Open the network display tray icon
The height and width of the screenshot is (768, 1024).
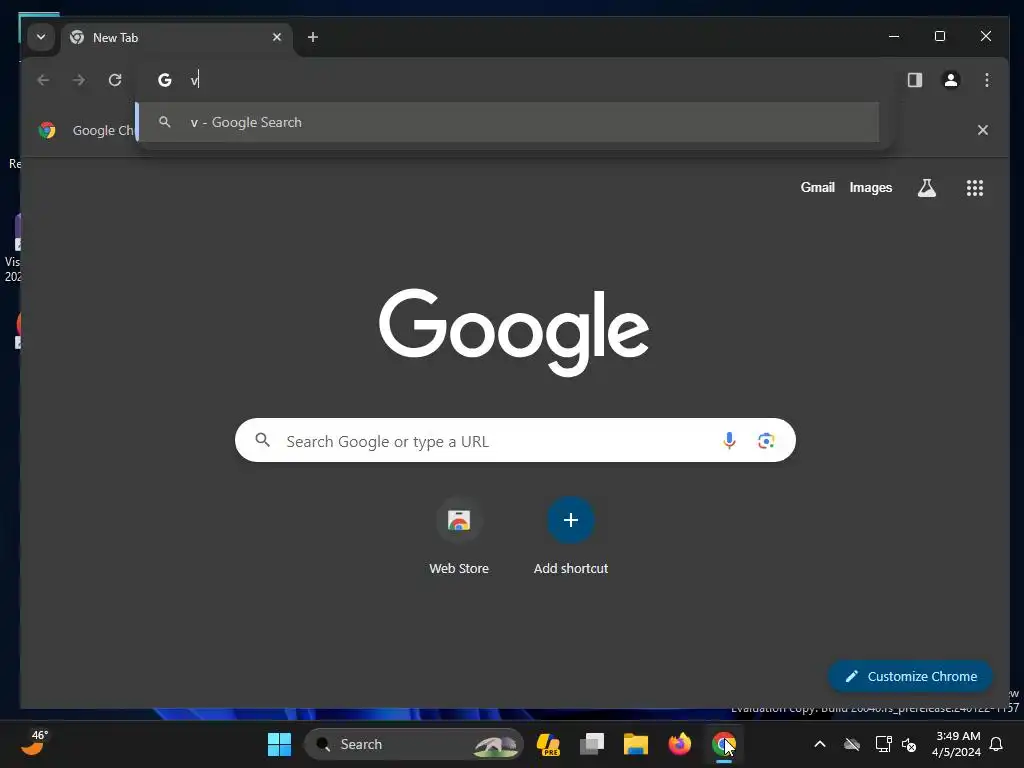[883, 744]
